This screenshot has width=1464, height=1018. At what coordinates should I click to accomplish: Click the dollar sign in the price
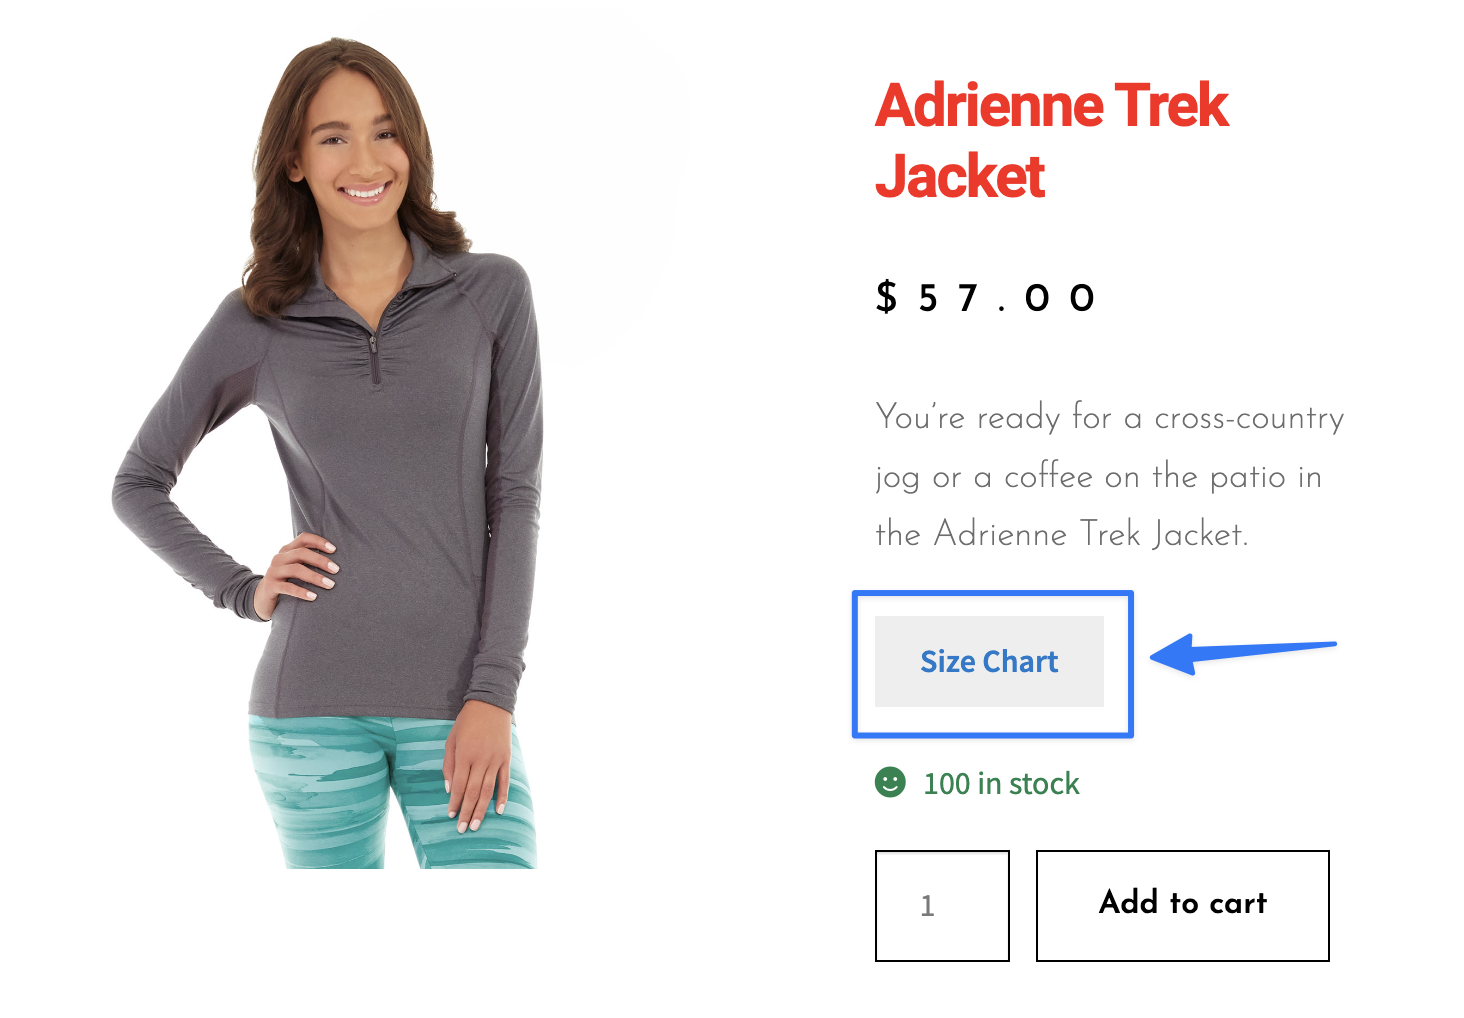886,297
